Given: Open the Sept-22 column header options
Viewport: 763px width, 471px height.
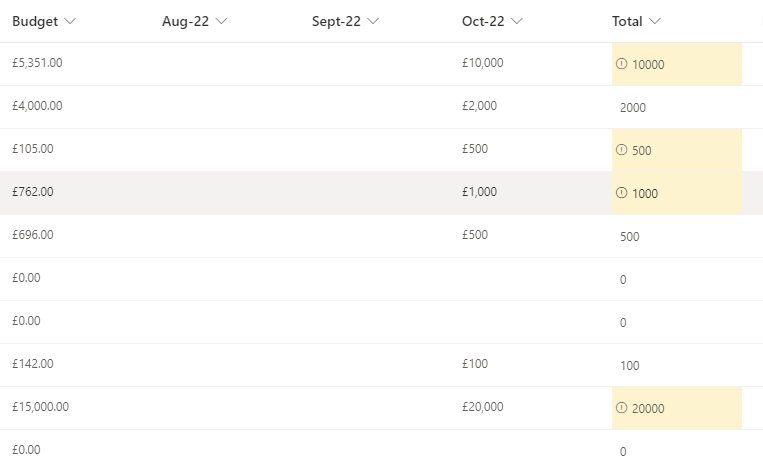Looking at the screenshot, I should coord(373,21).
